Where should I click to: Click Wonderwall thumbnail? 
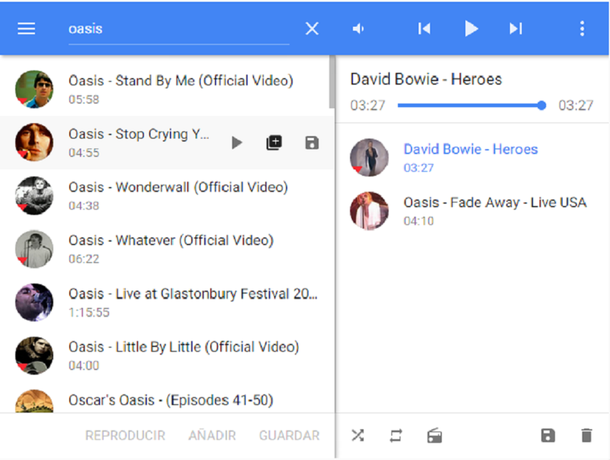34,196
